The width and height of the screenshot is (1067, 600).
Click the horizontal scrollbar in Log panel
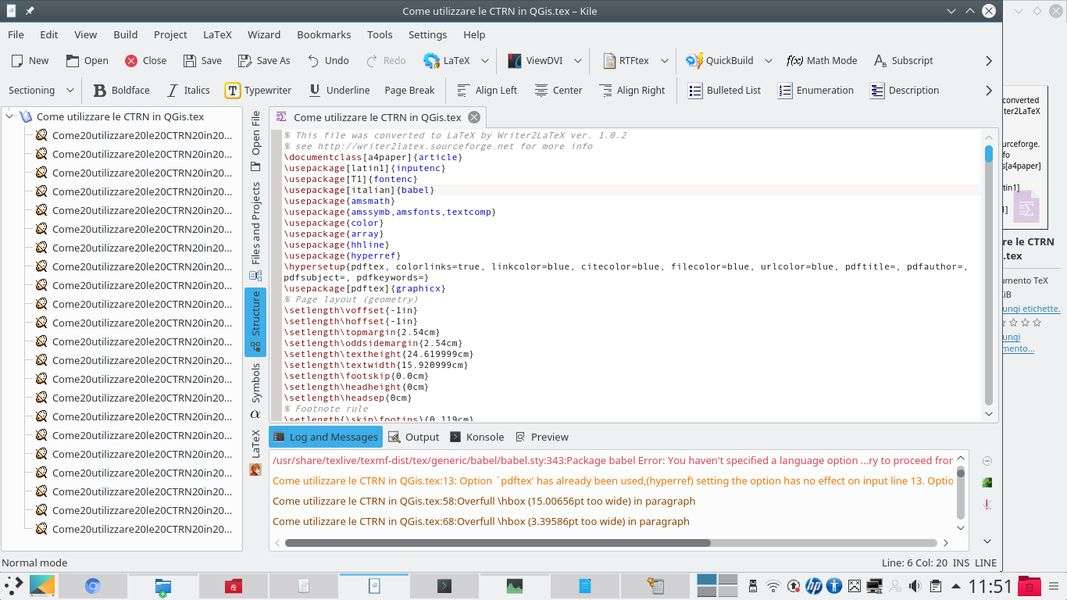(x=497, y=543)
